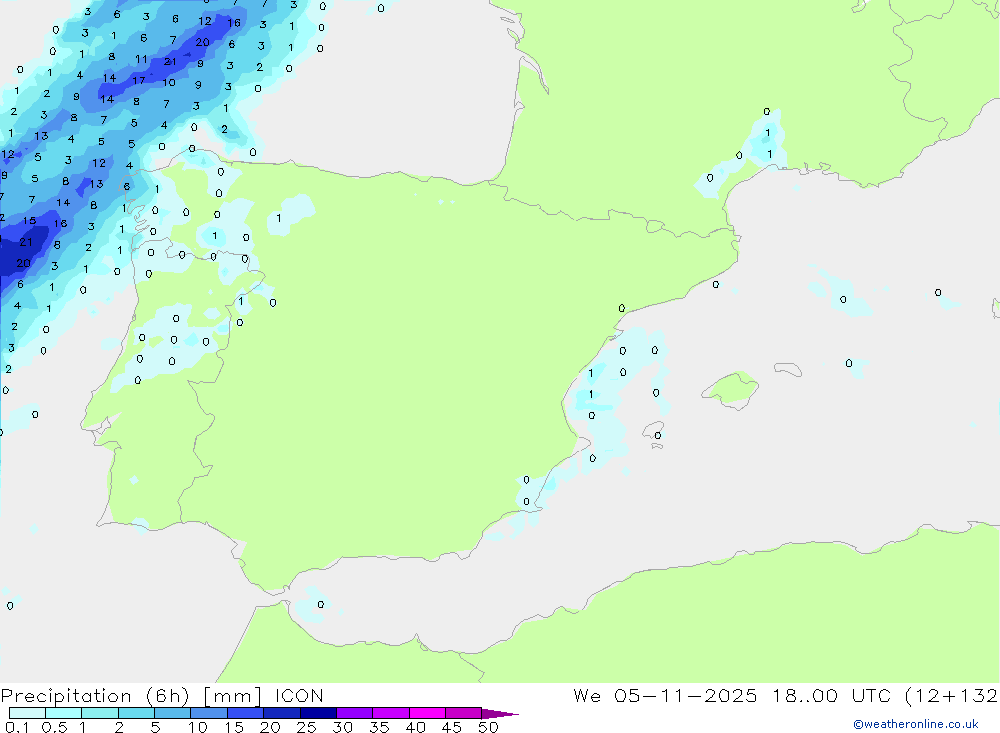Click the 5–10 mm legend color swatch
The image size is (1000, 733).
[x=172, y=713]
